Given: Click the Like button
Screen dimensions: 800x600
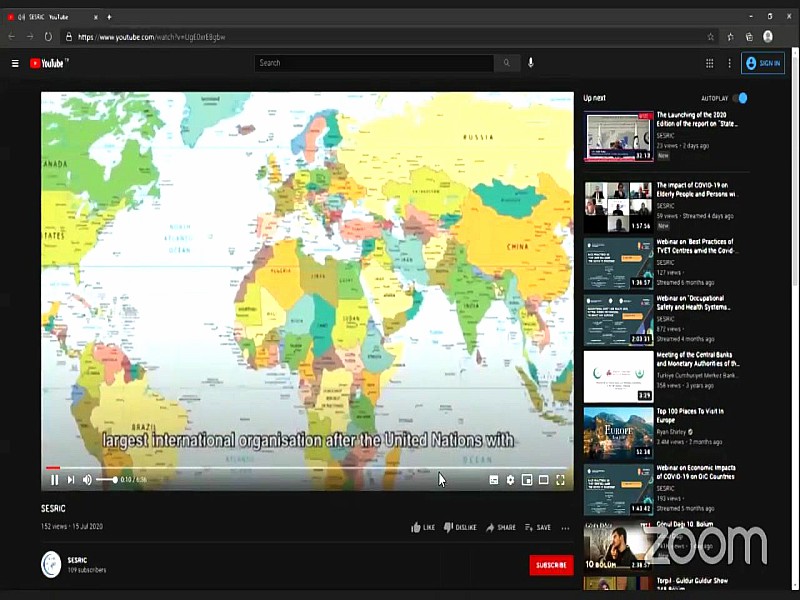Looking at the screenshot, I should coord(423,527).
